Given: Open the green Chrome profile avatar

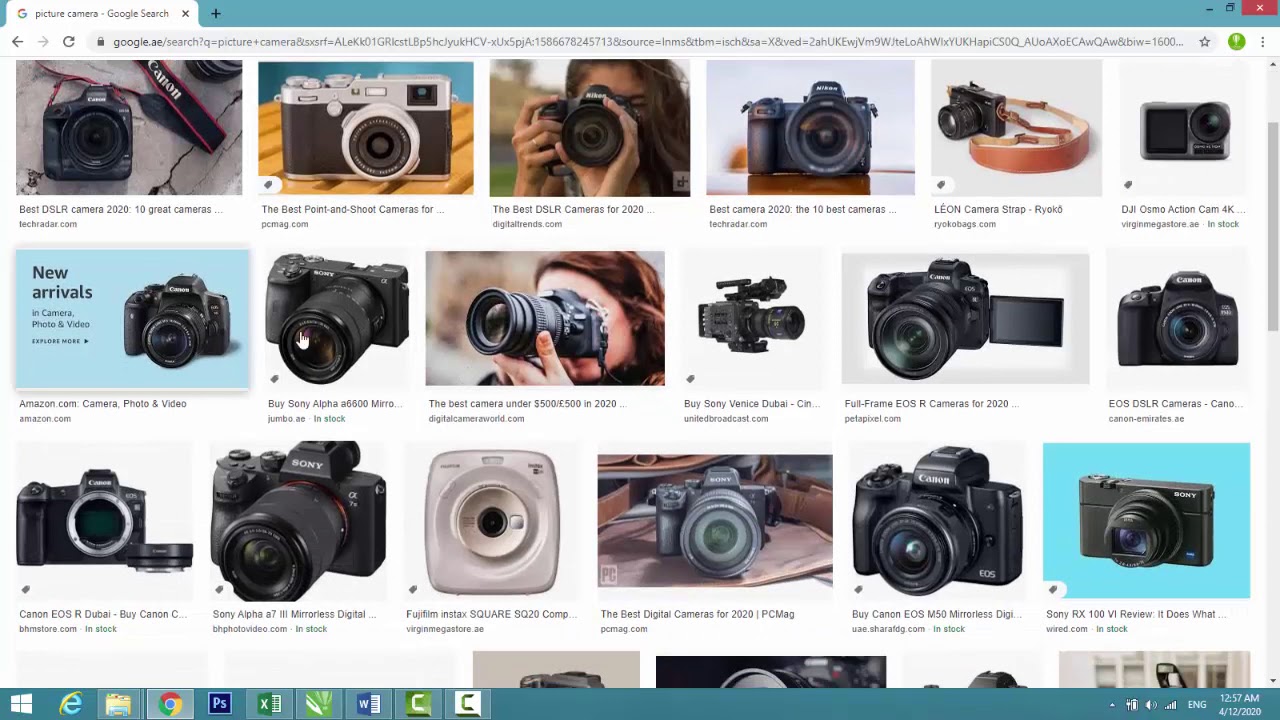Looking at the screenshot, I should point(1237,42).
